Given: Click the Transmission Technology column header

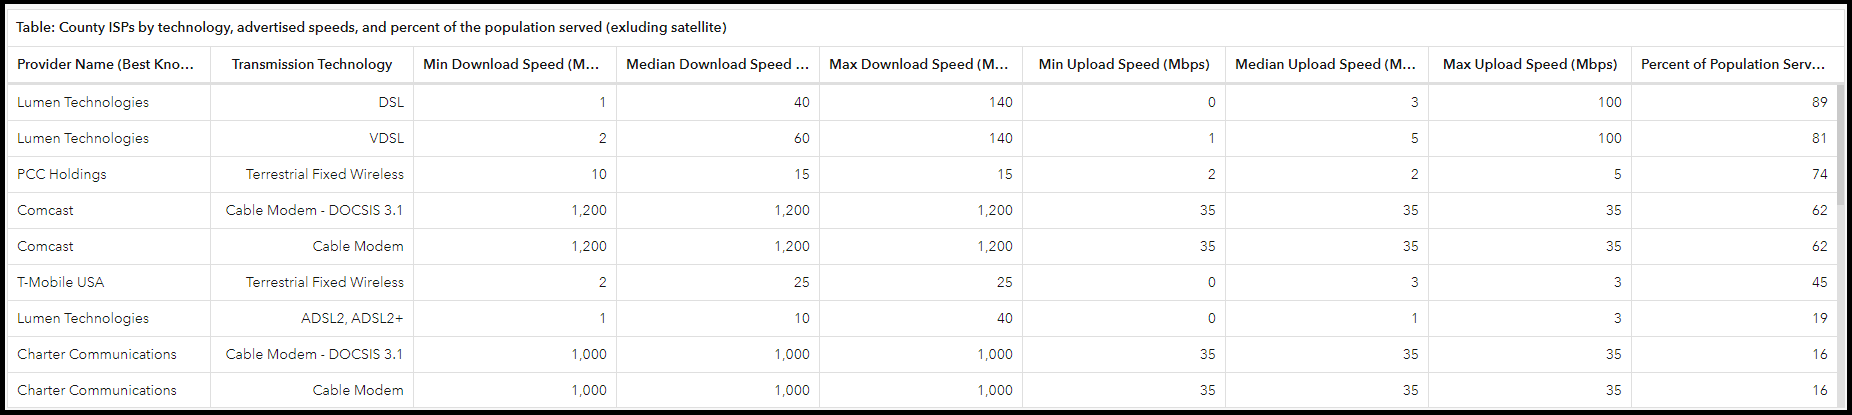Looking at the screenshot, I should [312, 64].
